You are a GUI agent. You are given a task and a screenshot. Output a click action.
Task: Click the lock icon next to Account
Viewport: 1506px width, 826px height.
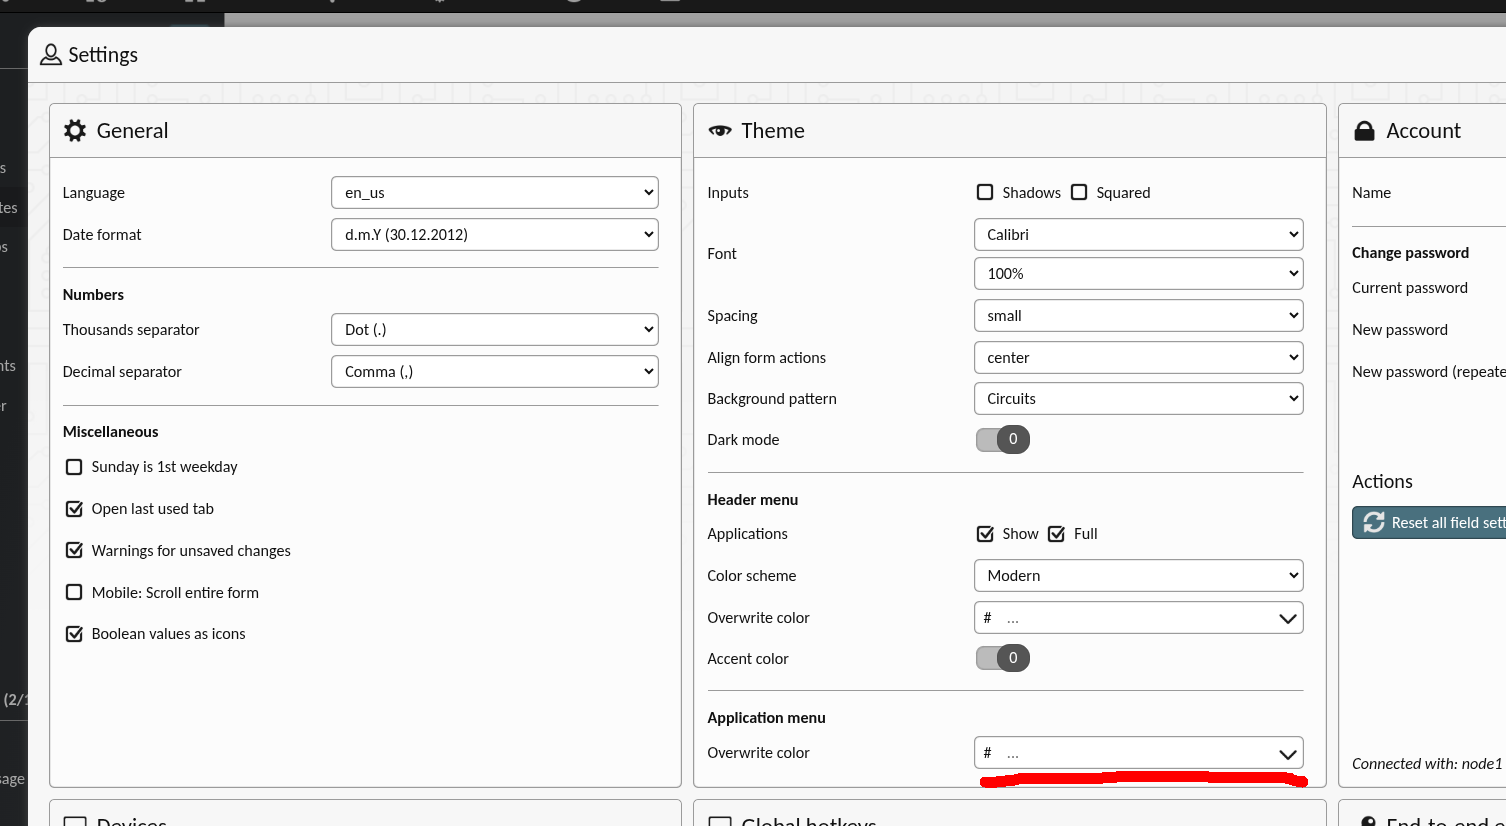(x=1364, y=131)
